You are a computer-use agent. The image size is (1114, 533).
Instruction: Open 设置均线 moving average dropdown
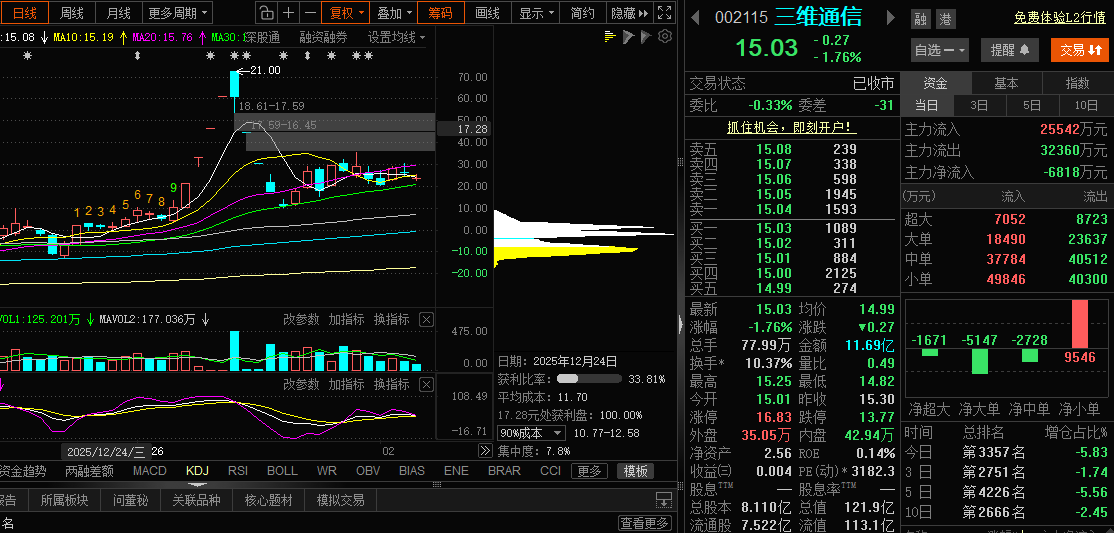point(396,37)
